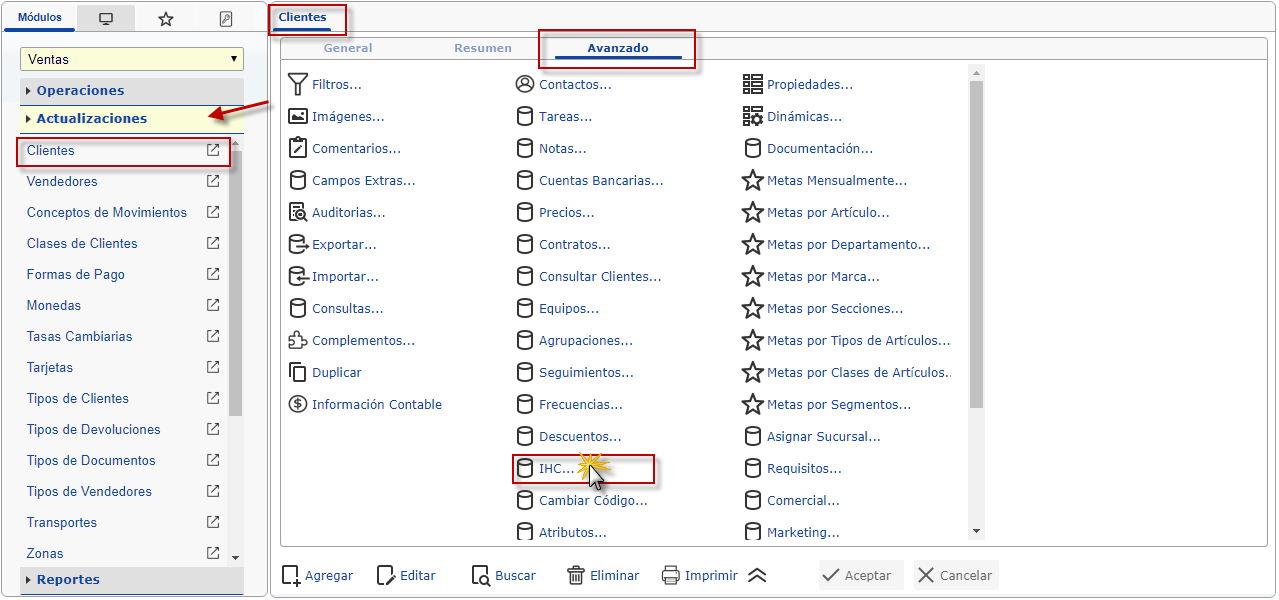Click the export icon next to Exportar
Screen dimensions: 1279x600
coord(297,244)
